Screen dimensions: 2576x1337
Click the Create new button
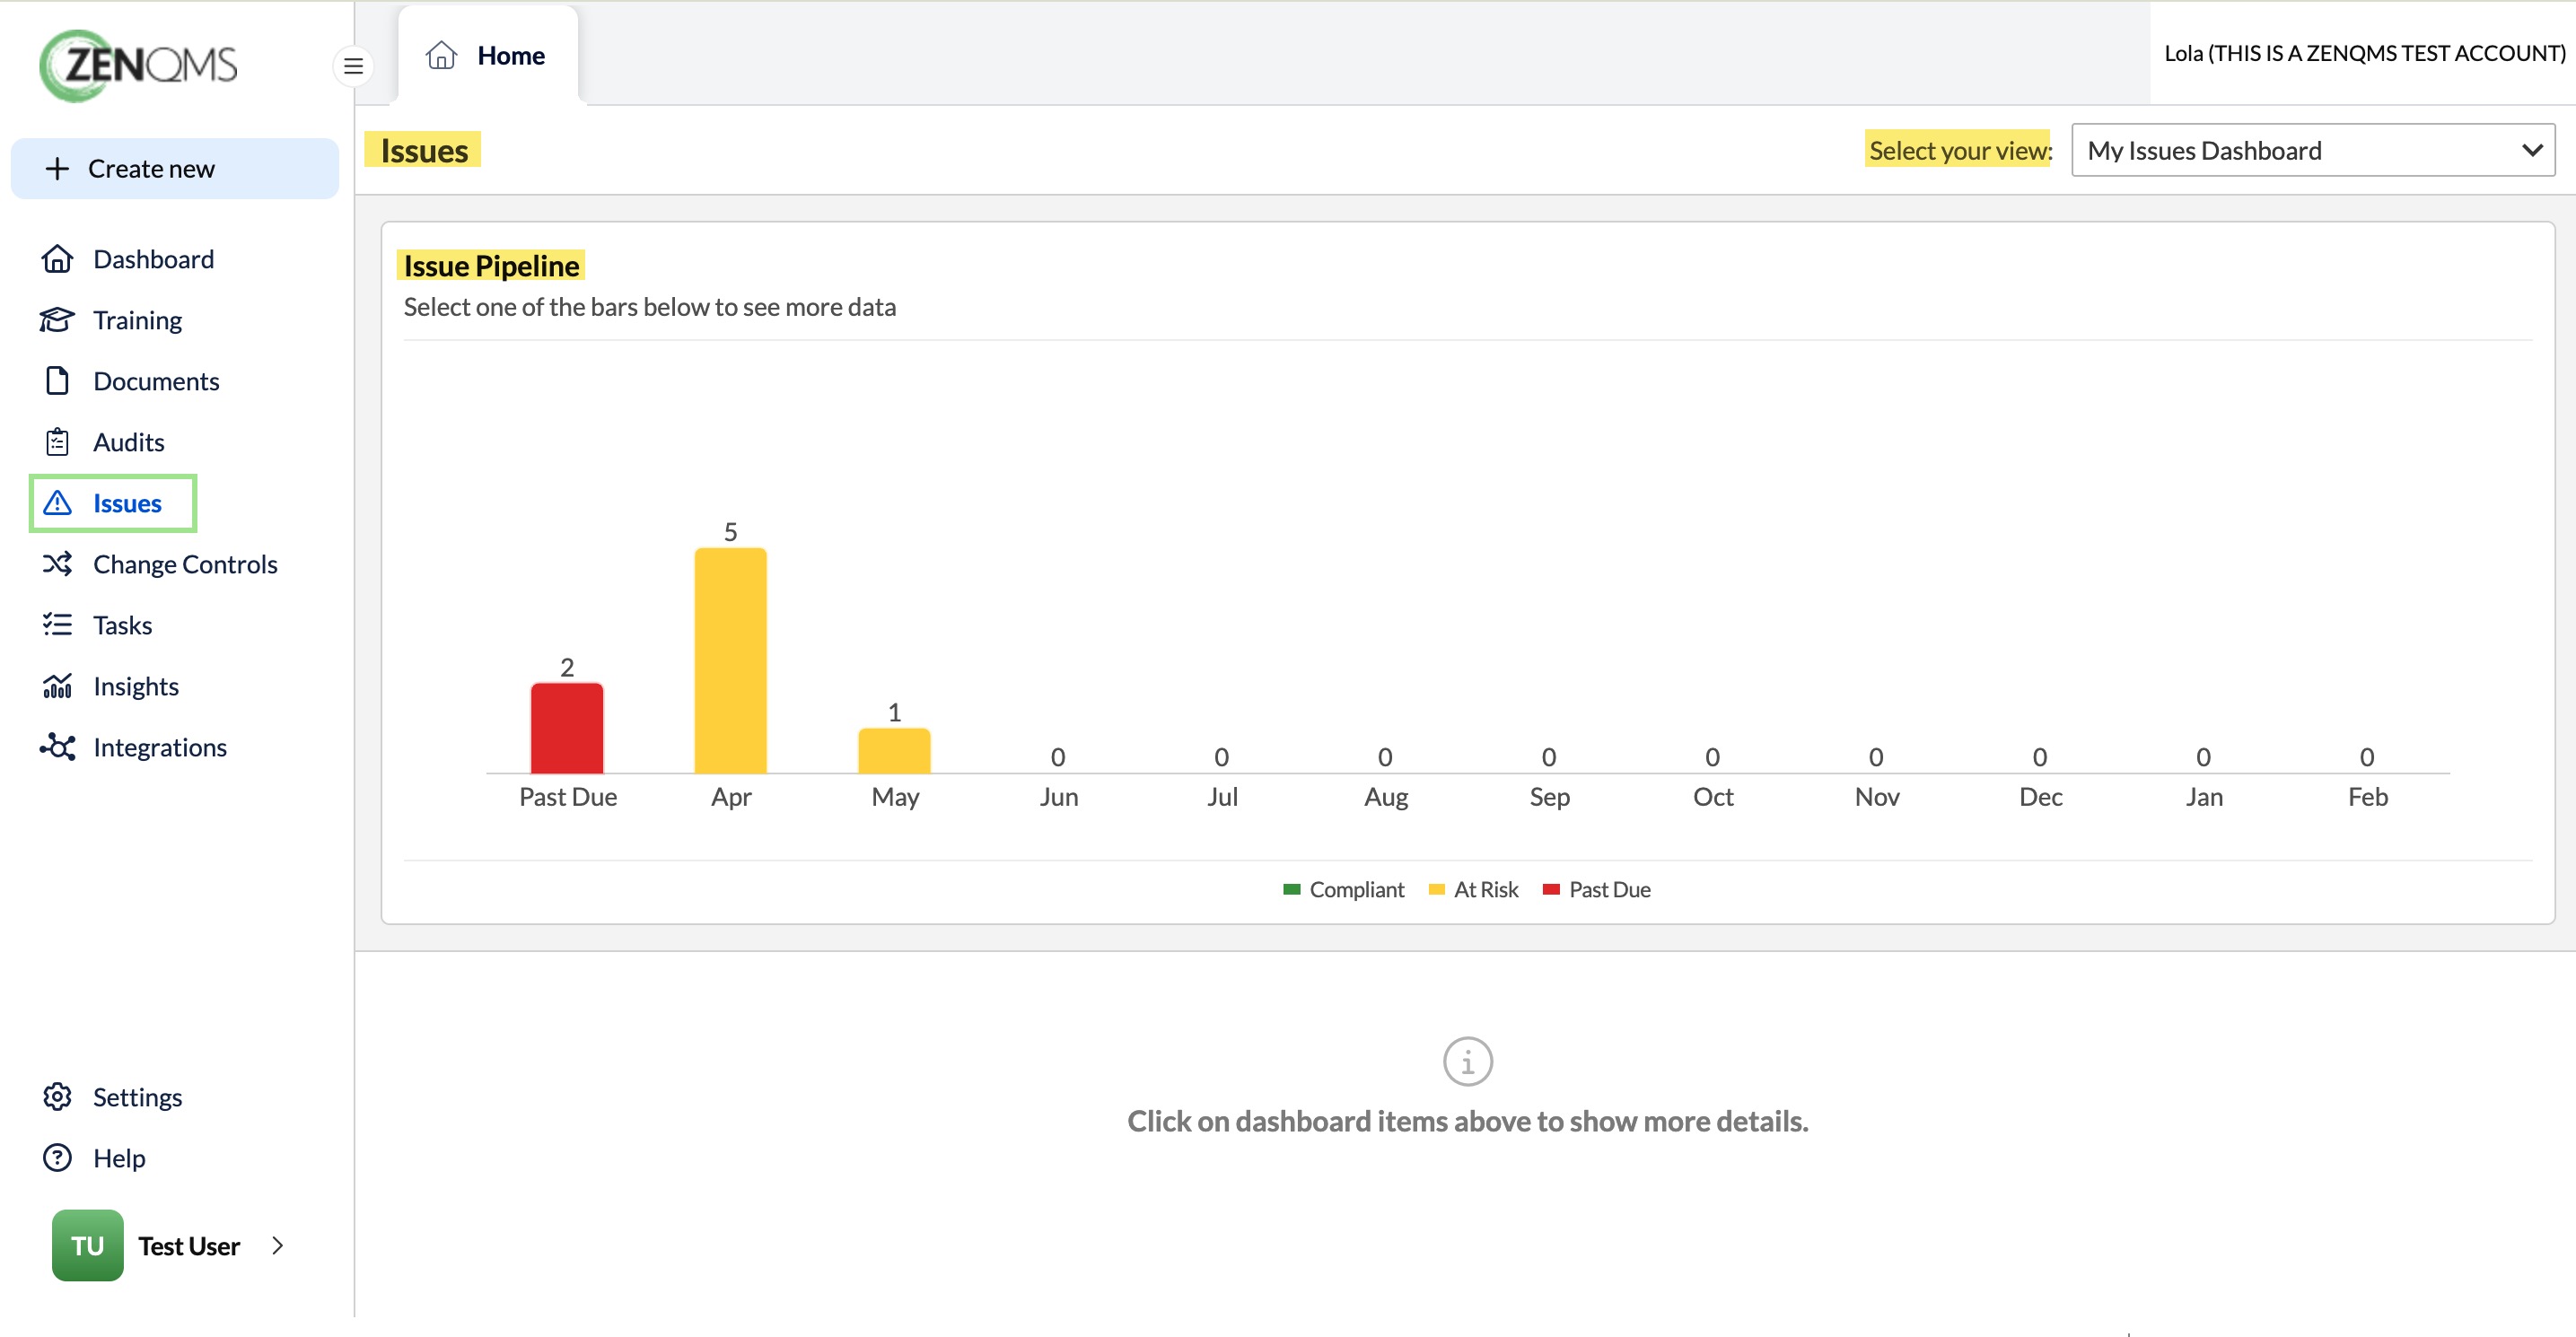tap(174, 168)
